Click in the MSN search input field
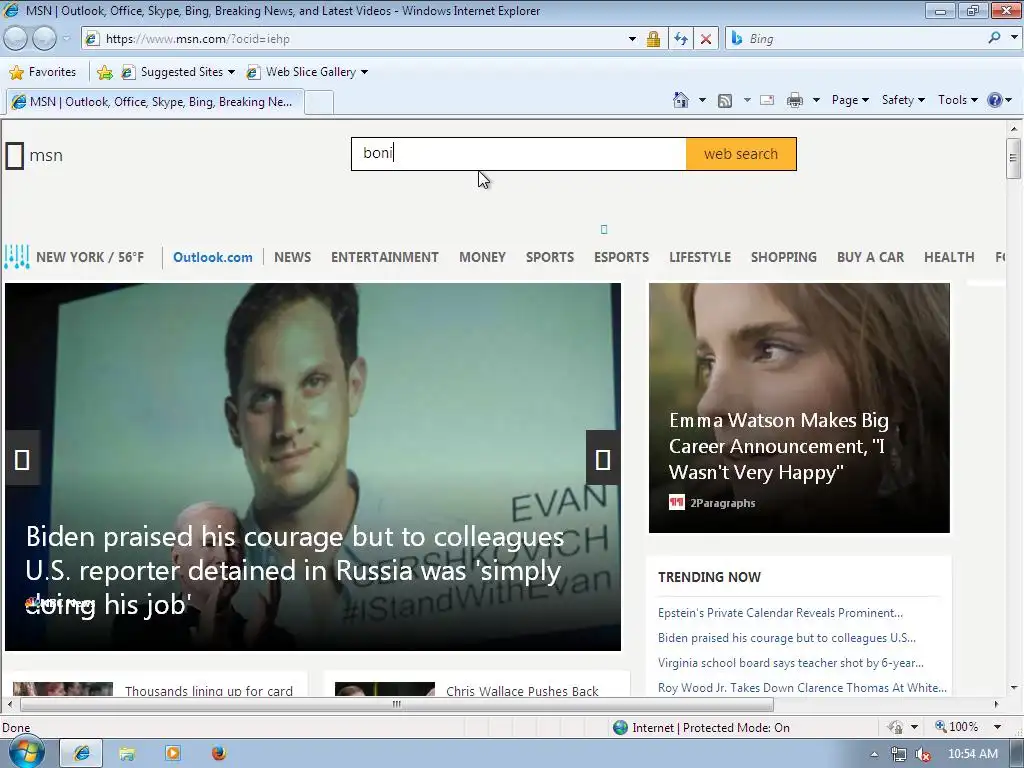 (x=519, y=154)
